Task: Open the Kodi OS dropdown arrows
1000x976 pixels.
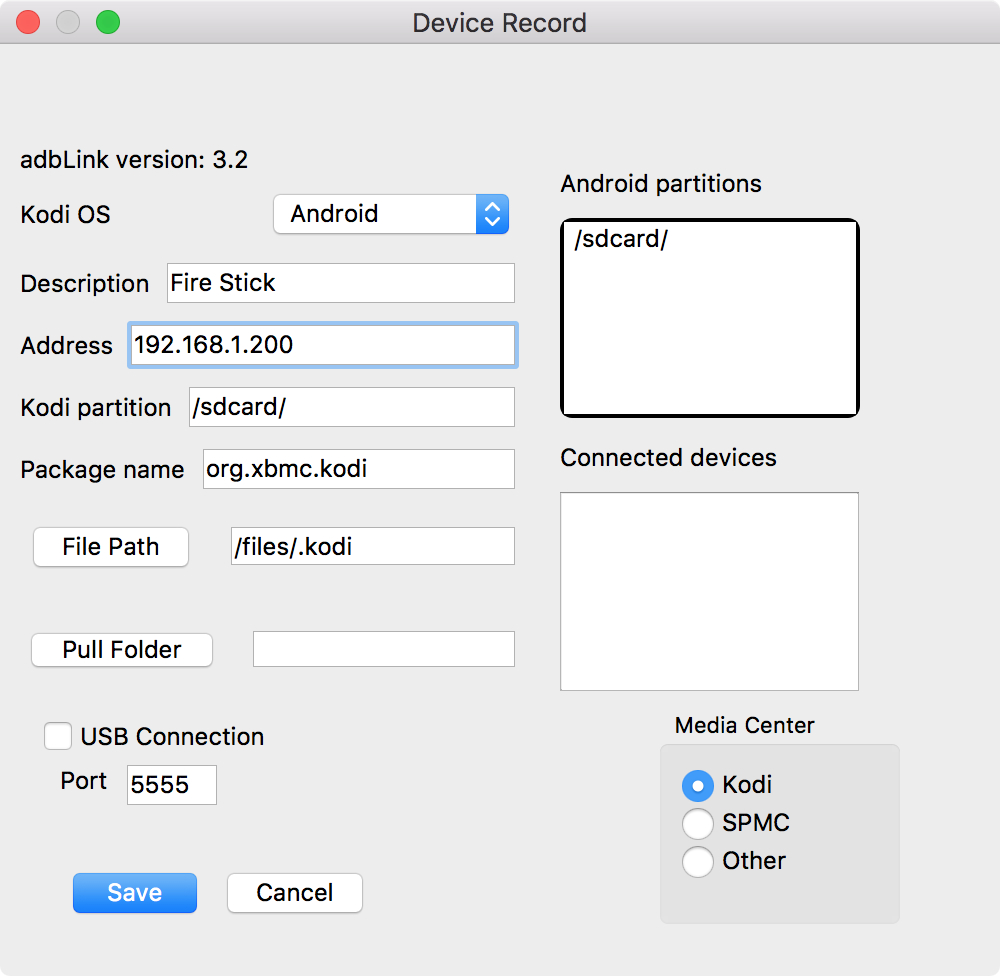Action: (x=492, y=214)
